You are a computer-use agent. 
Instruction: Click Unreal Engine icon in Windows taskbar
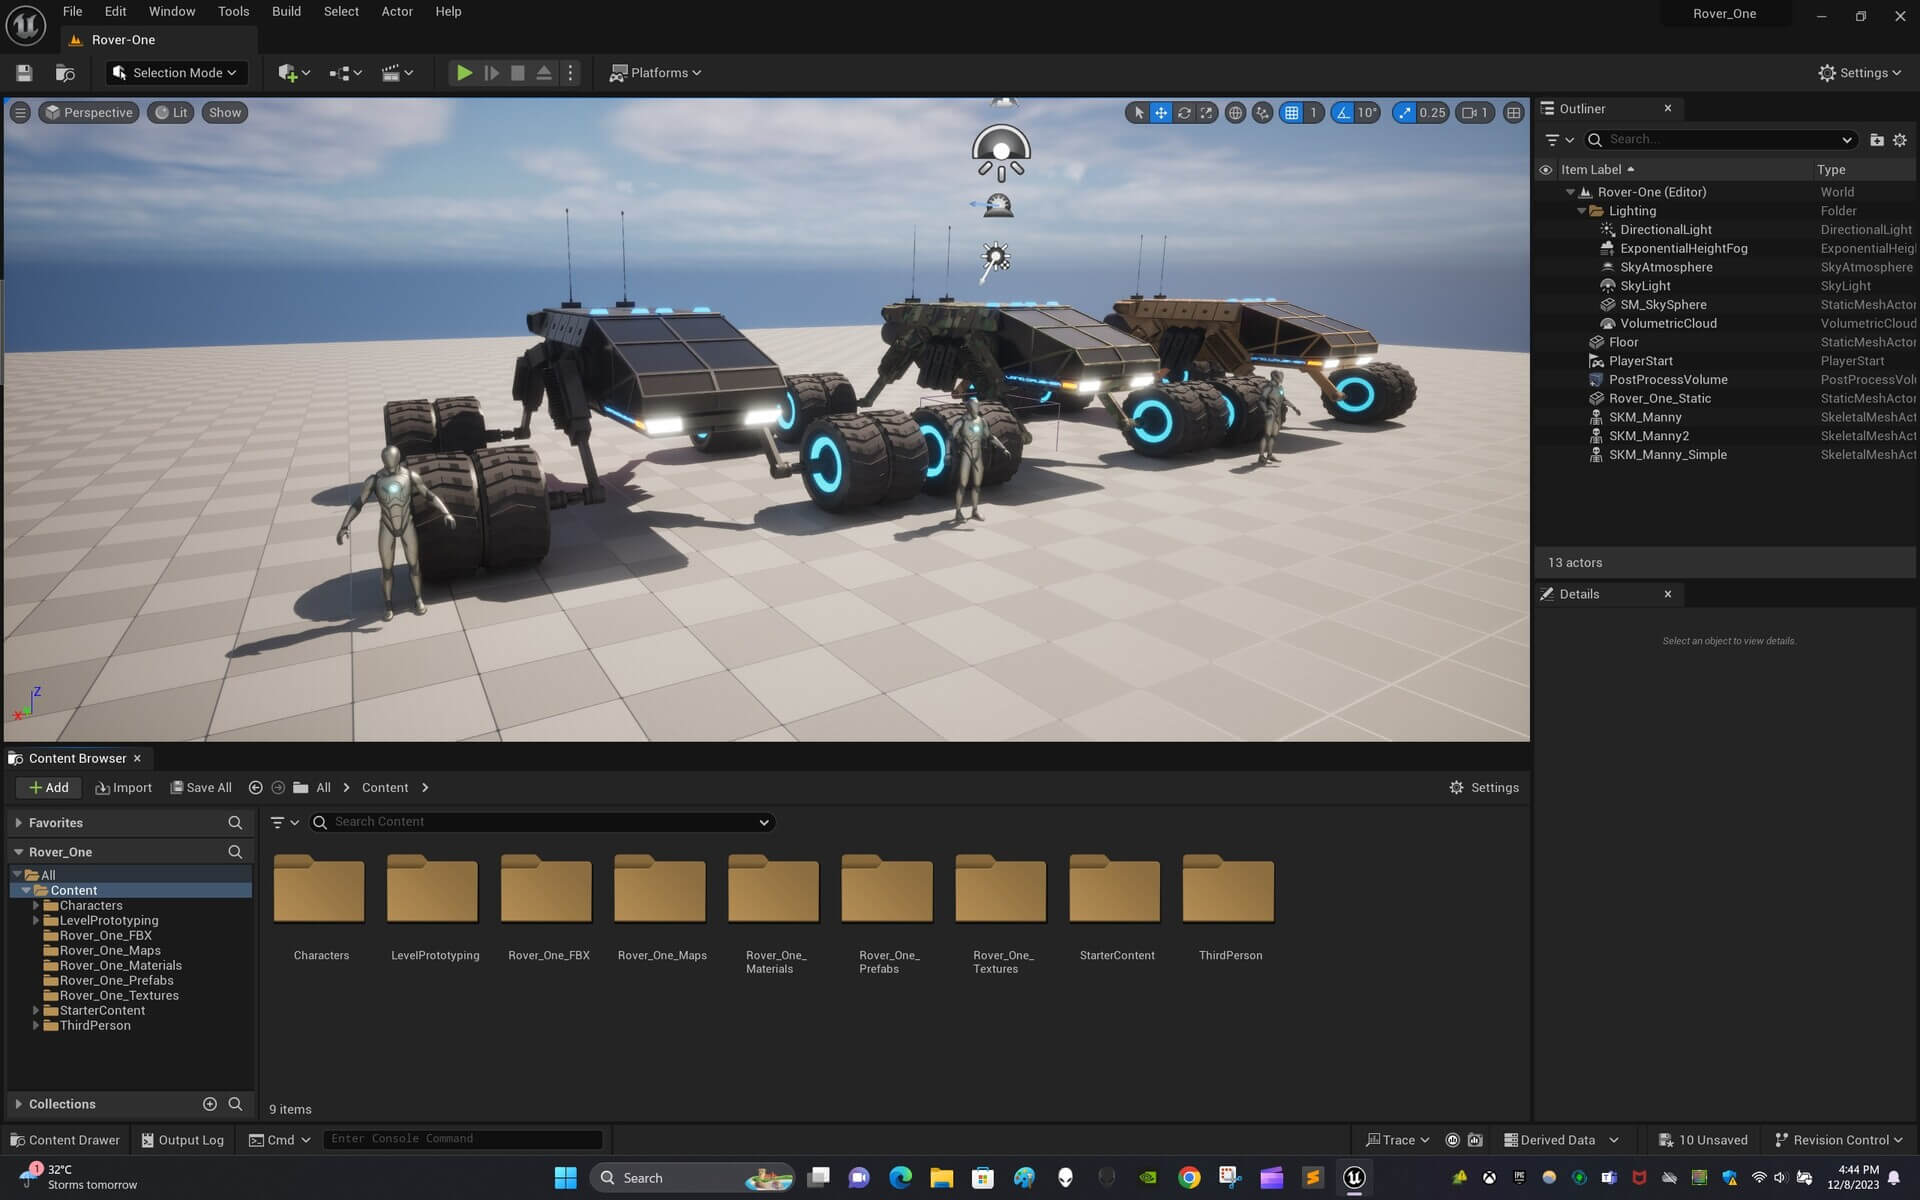tap(1354, 1177)
